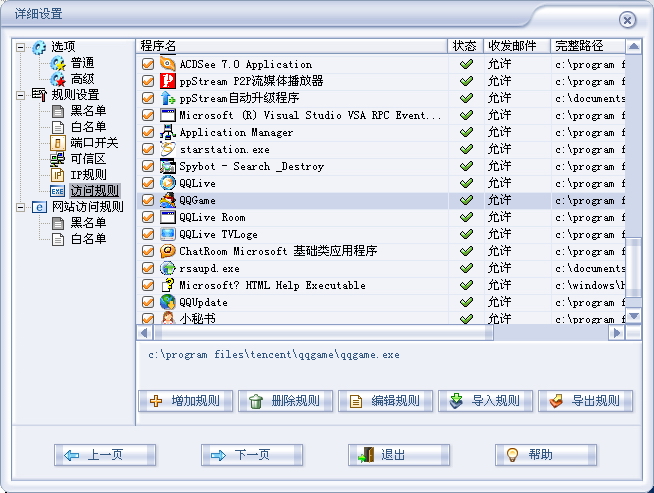Click the QQGame penguin icon
Image resolution: width=654 pixels, height=493 pixels.
168,200
